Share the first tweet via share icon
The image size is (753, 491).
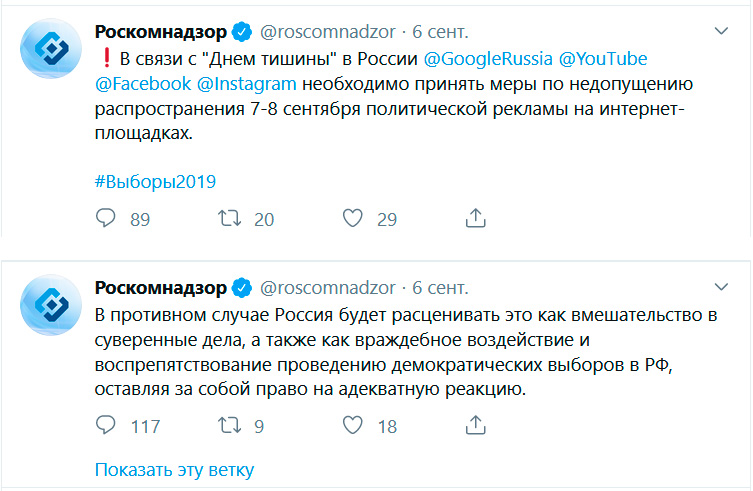coord(476,218)
